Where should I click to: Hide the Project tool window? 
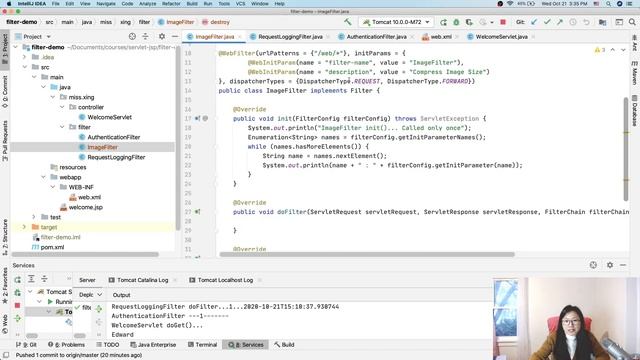(175, 36)
